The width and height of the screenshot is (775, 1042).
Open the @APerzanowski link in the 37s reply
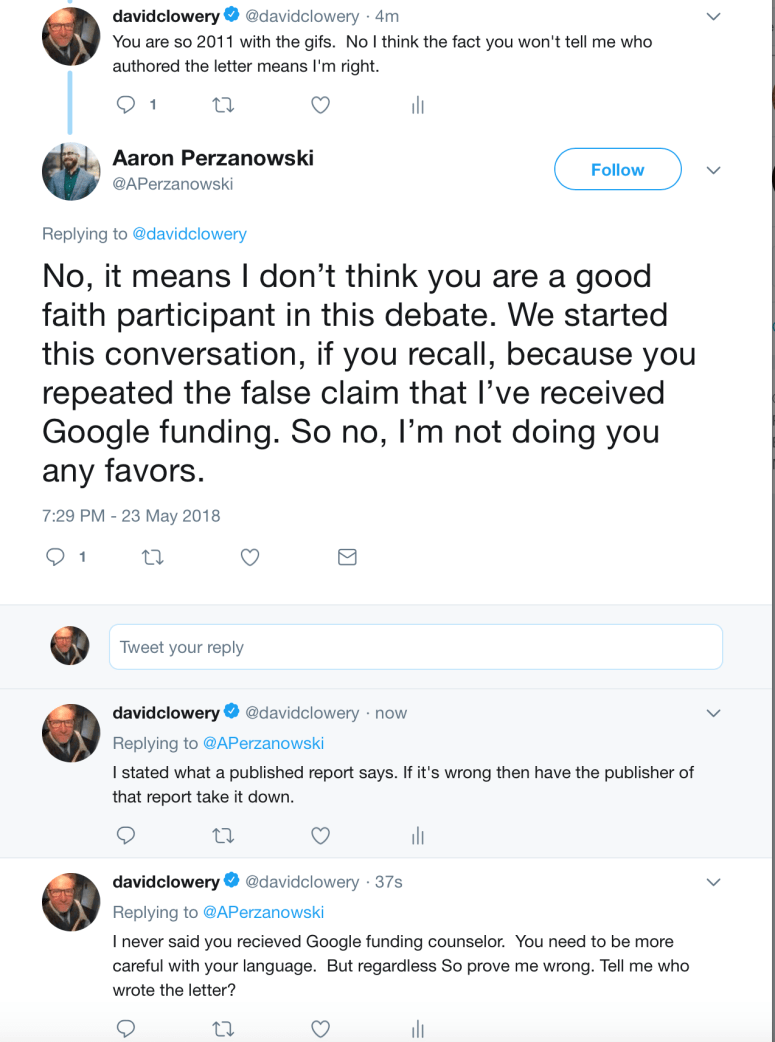click(x=263, y=912)
